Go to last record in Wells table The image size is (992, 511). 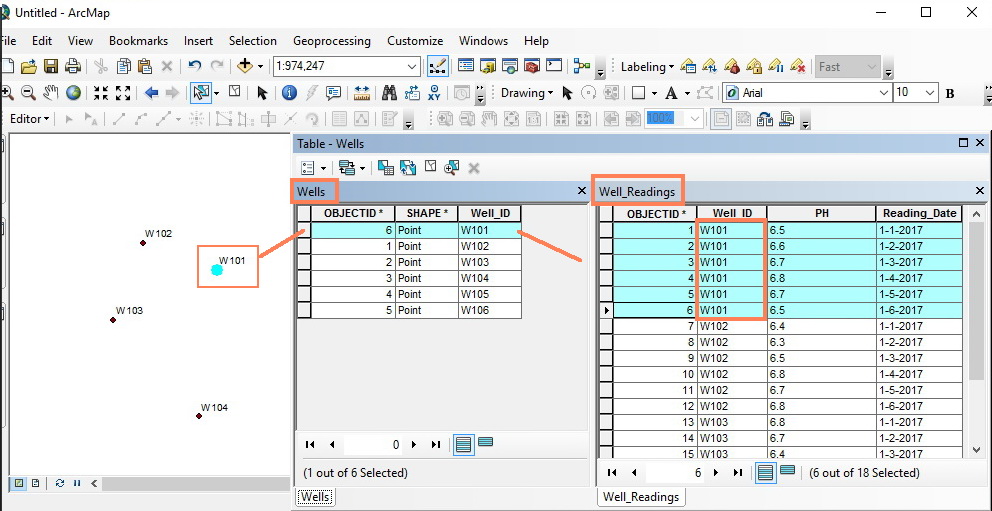(x=435, y=445)
